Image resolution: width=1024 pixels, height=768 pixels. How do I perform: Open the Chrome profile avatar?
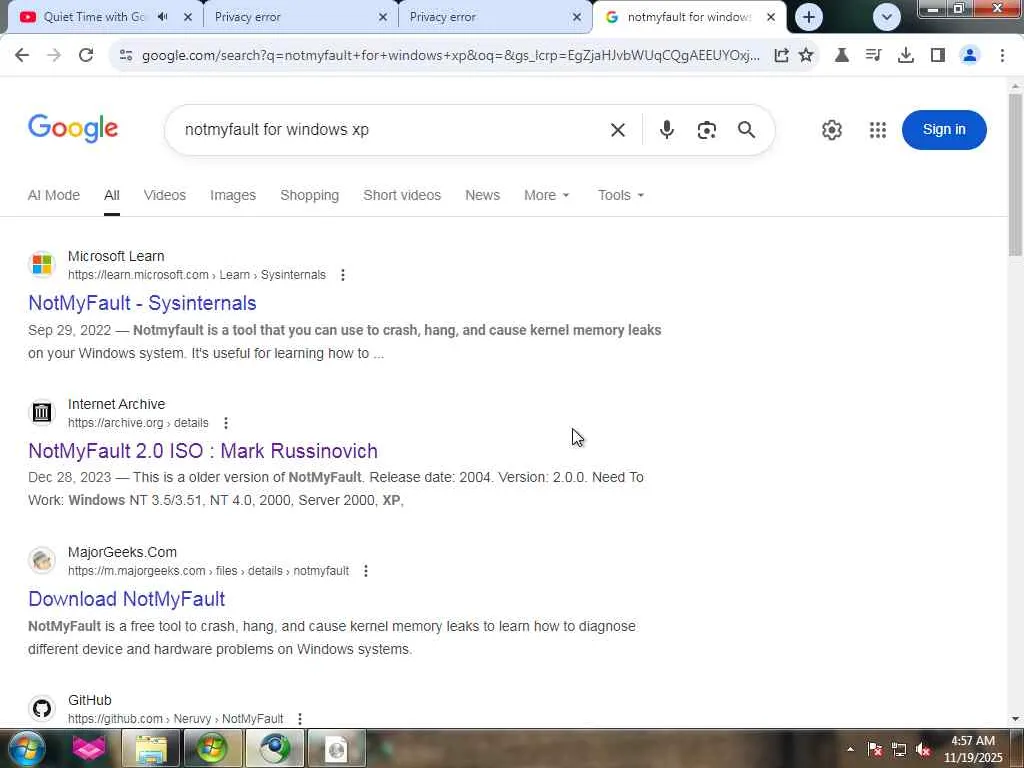click(x=970, y=55)
